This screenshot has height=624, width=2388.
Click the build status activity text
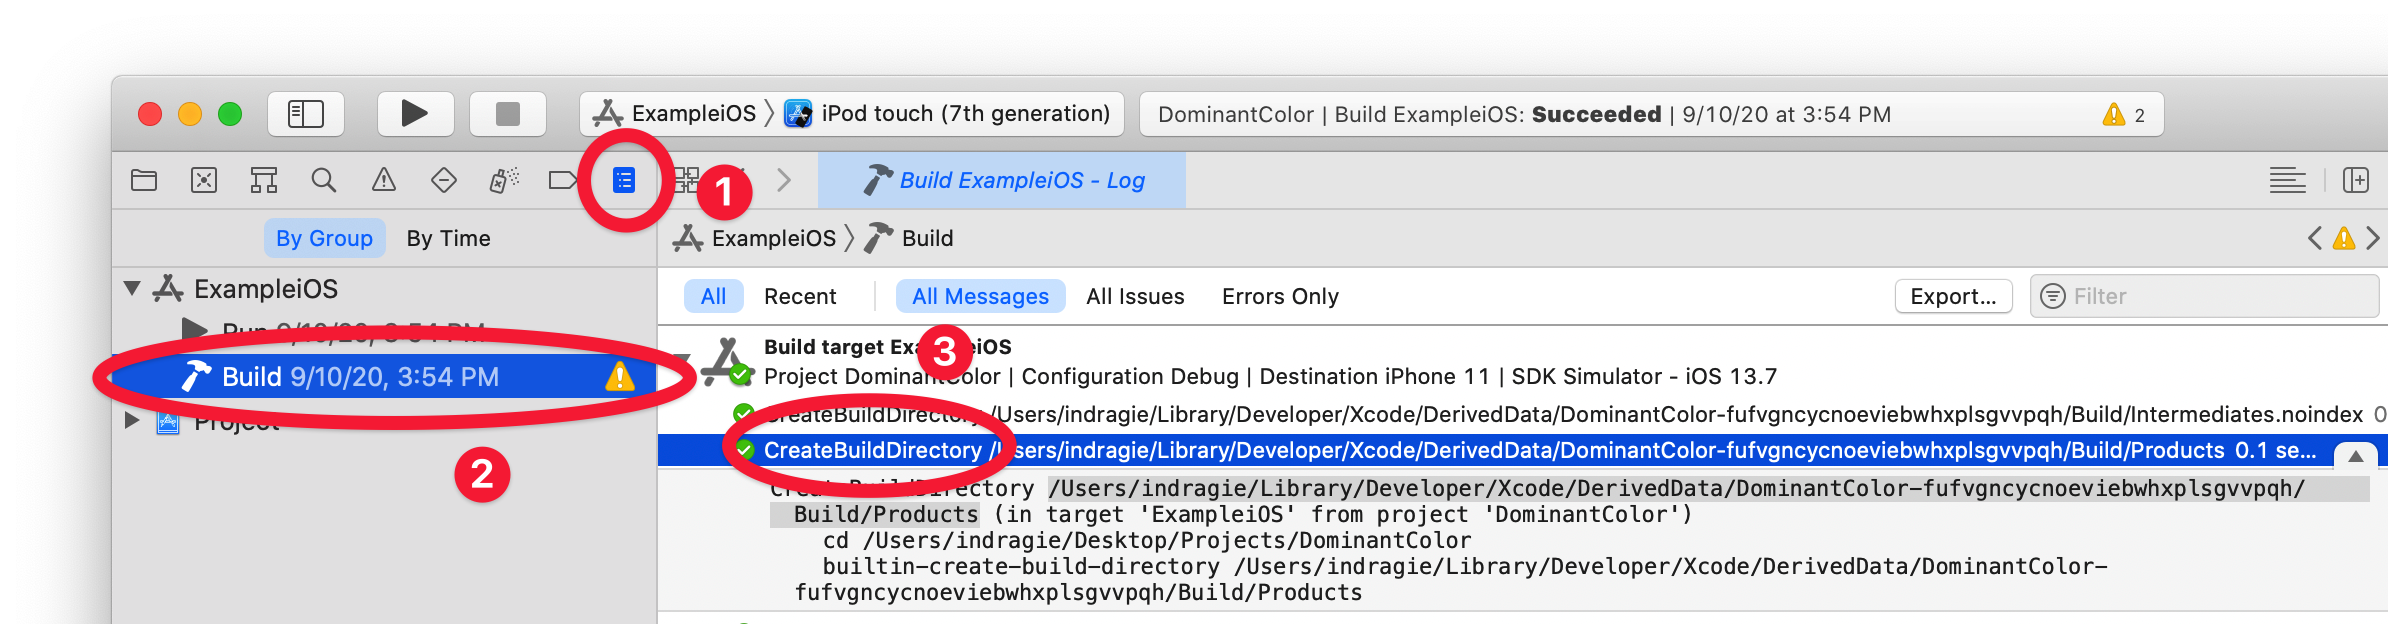click(x=1525, y=114)
